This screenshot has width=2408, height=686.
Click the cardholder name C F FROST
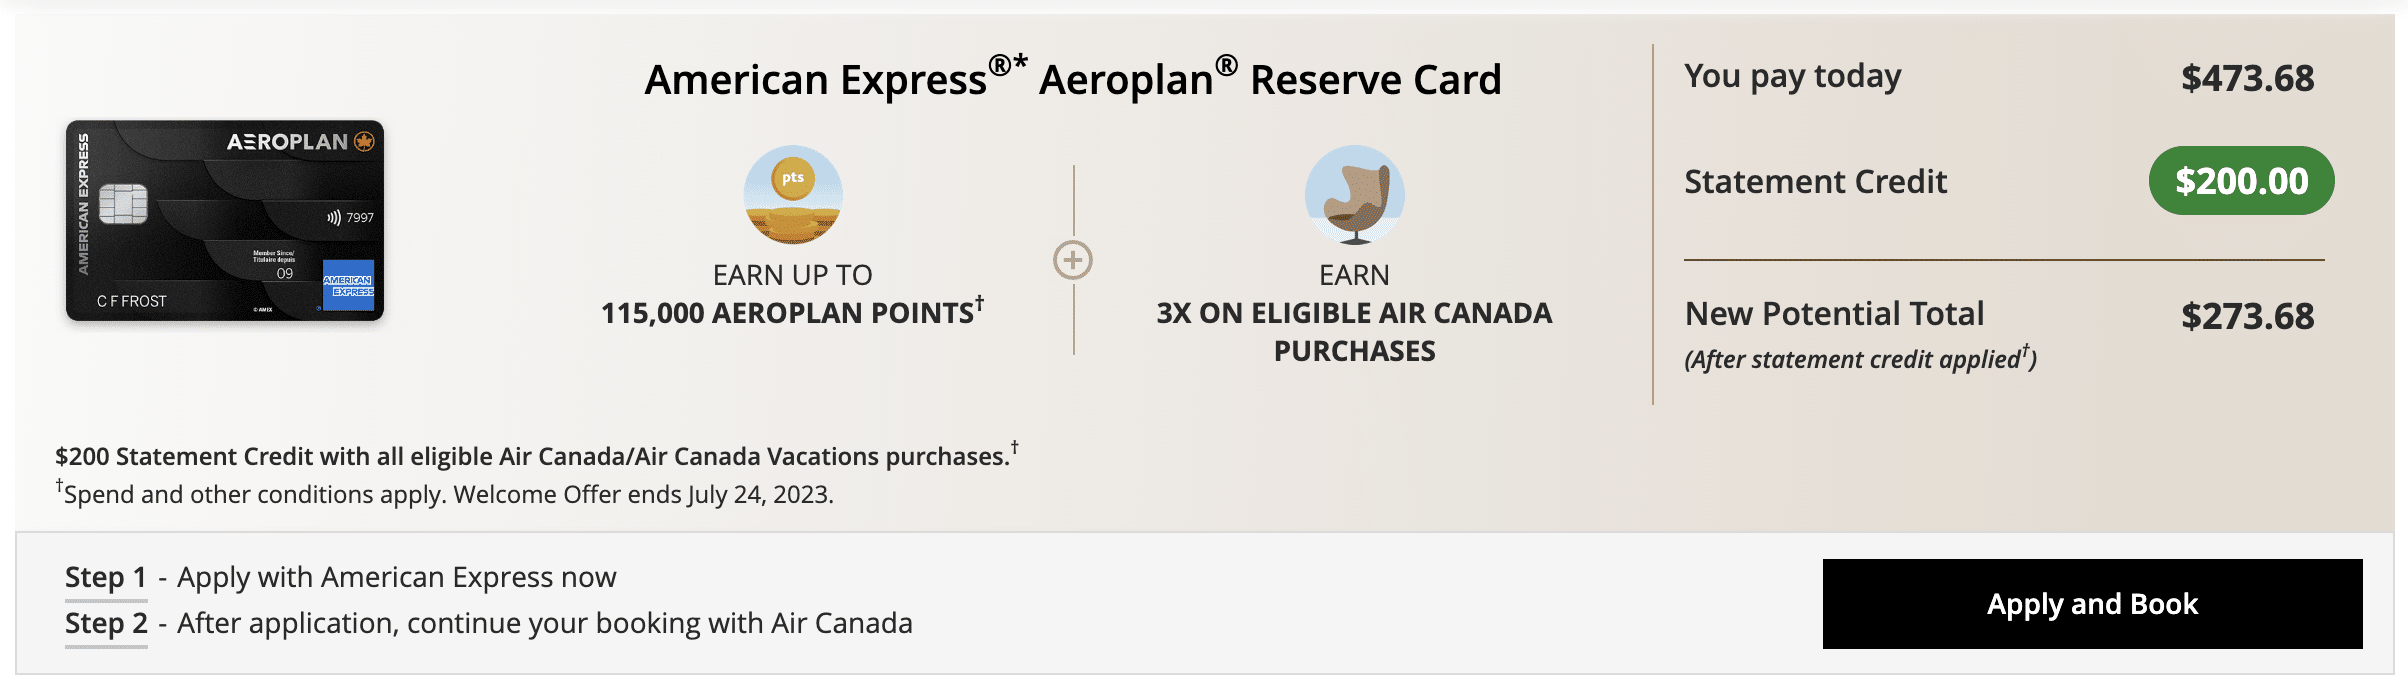pyautogui.click(x=132, y=301)
